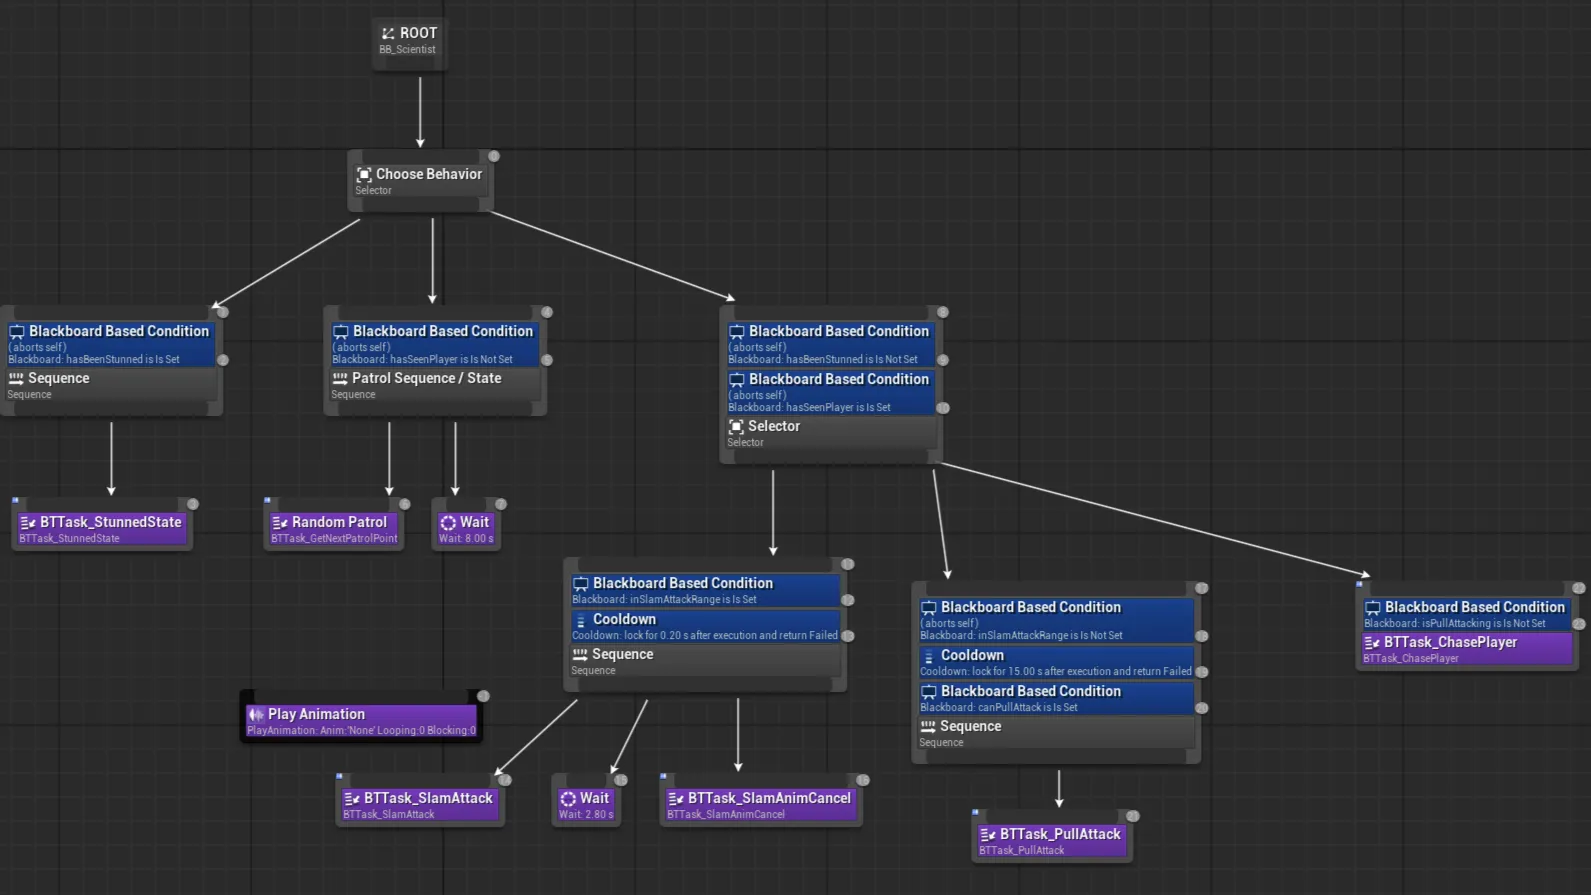The image size is (1591, 895).
Task: Click the BTTask_SlamAnimCancel task node
Action: (x=760, y=804)
